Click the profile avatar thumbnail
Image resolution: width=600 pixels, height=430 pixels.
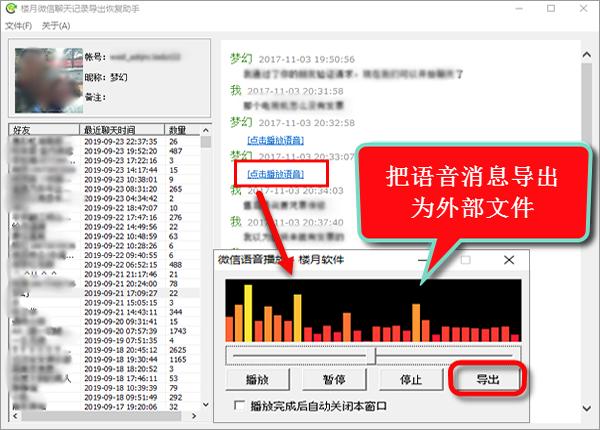(x=49, y=80)
